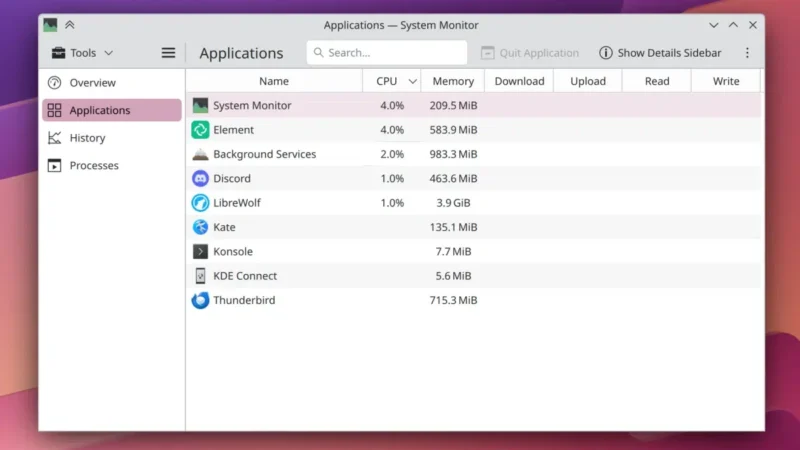Select Applications in the sidebar
The image size is (800, 450).
(x=112, y=110)
